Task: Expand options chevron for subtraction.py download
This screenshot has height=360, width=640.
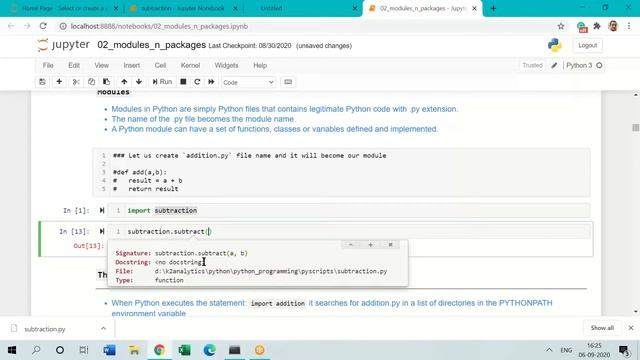Action: [x=103, y=329]
